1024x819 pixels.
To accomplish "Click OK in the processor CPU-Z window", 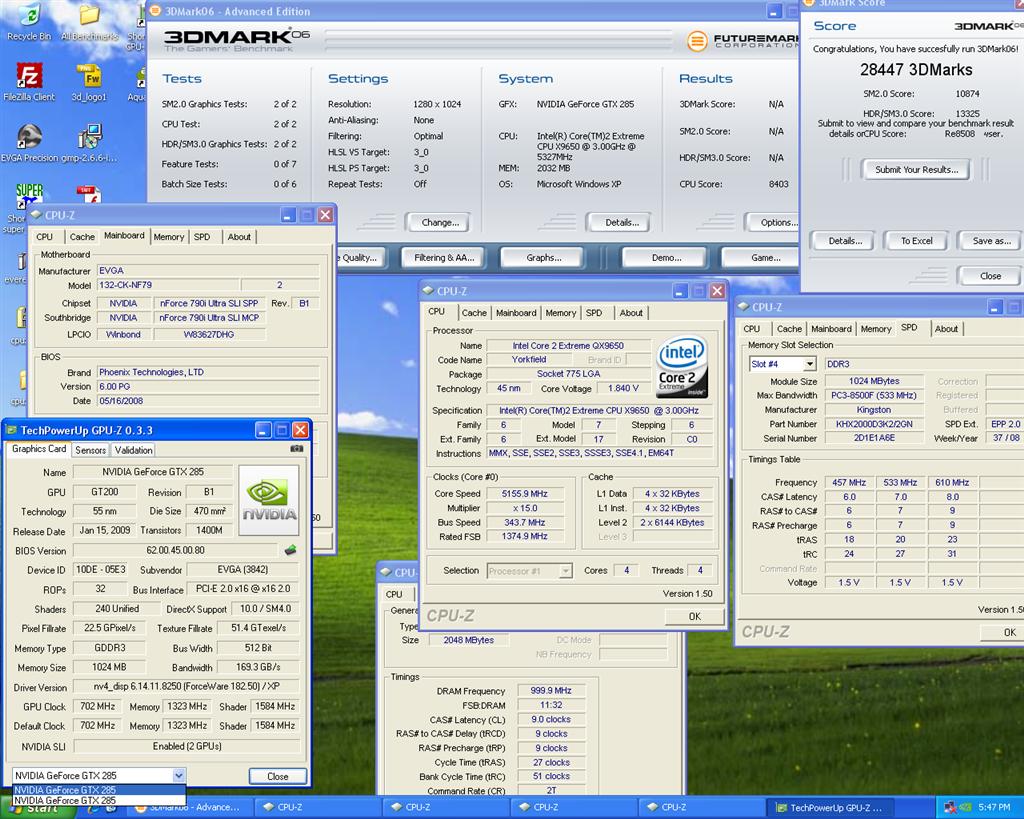I will 694,616.
